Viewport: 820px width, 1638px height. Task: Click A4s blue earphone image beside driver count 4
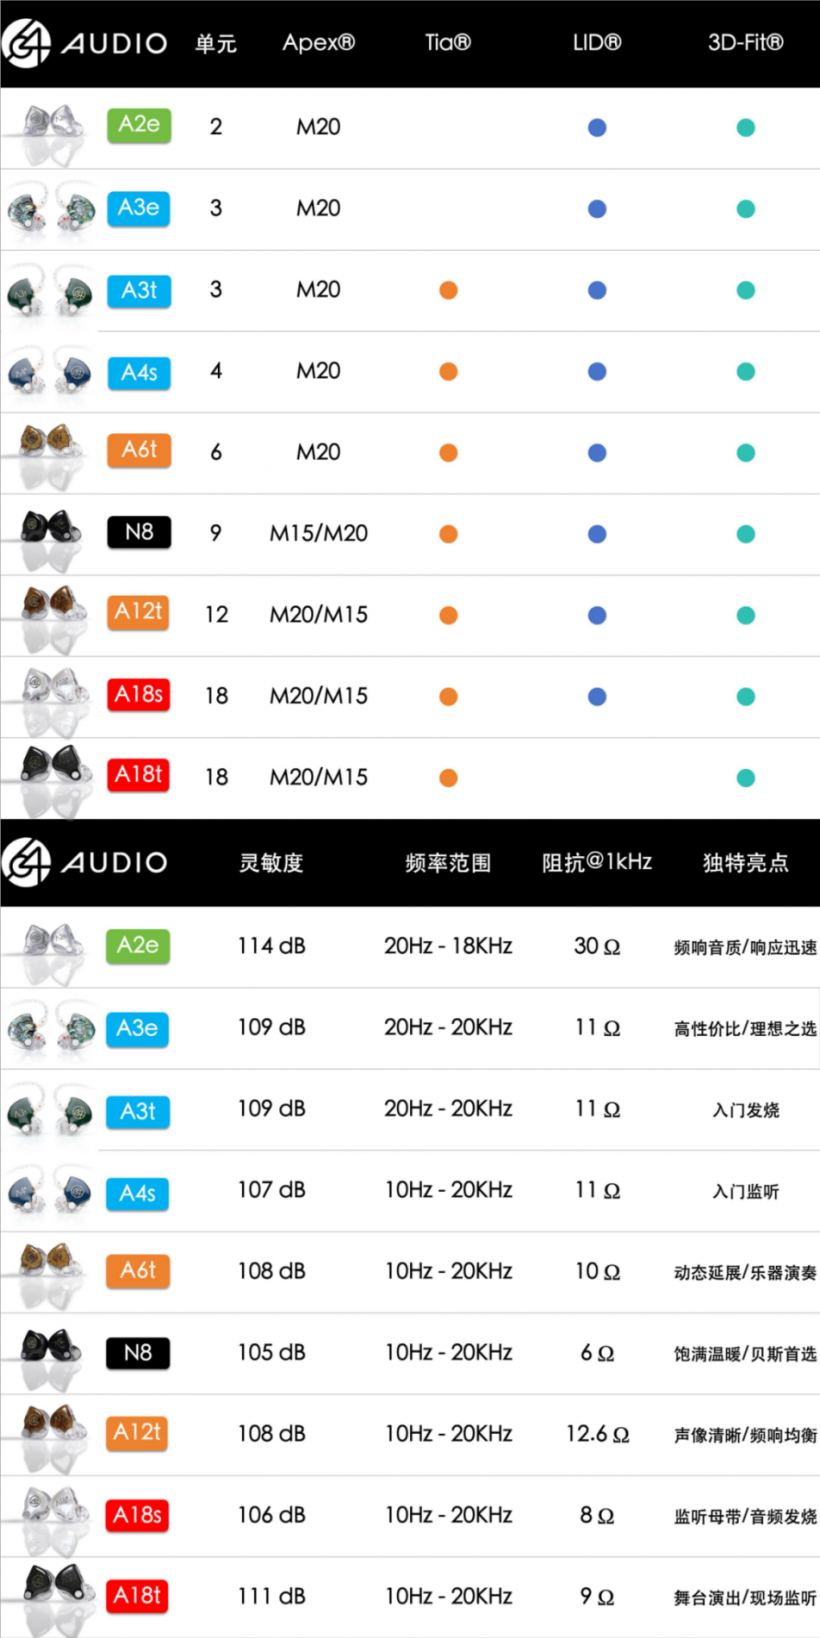click(x=50, y=372)
